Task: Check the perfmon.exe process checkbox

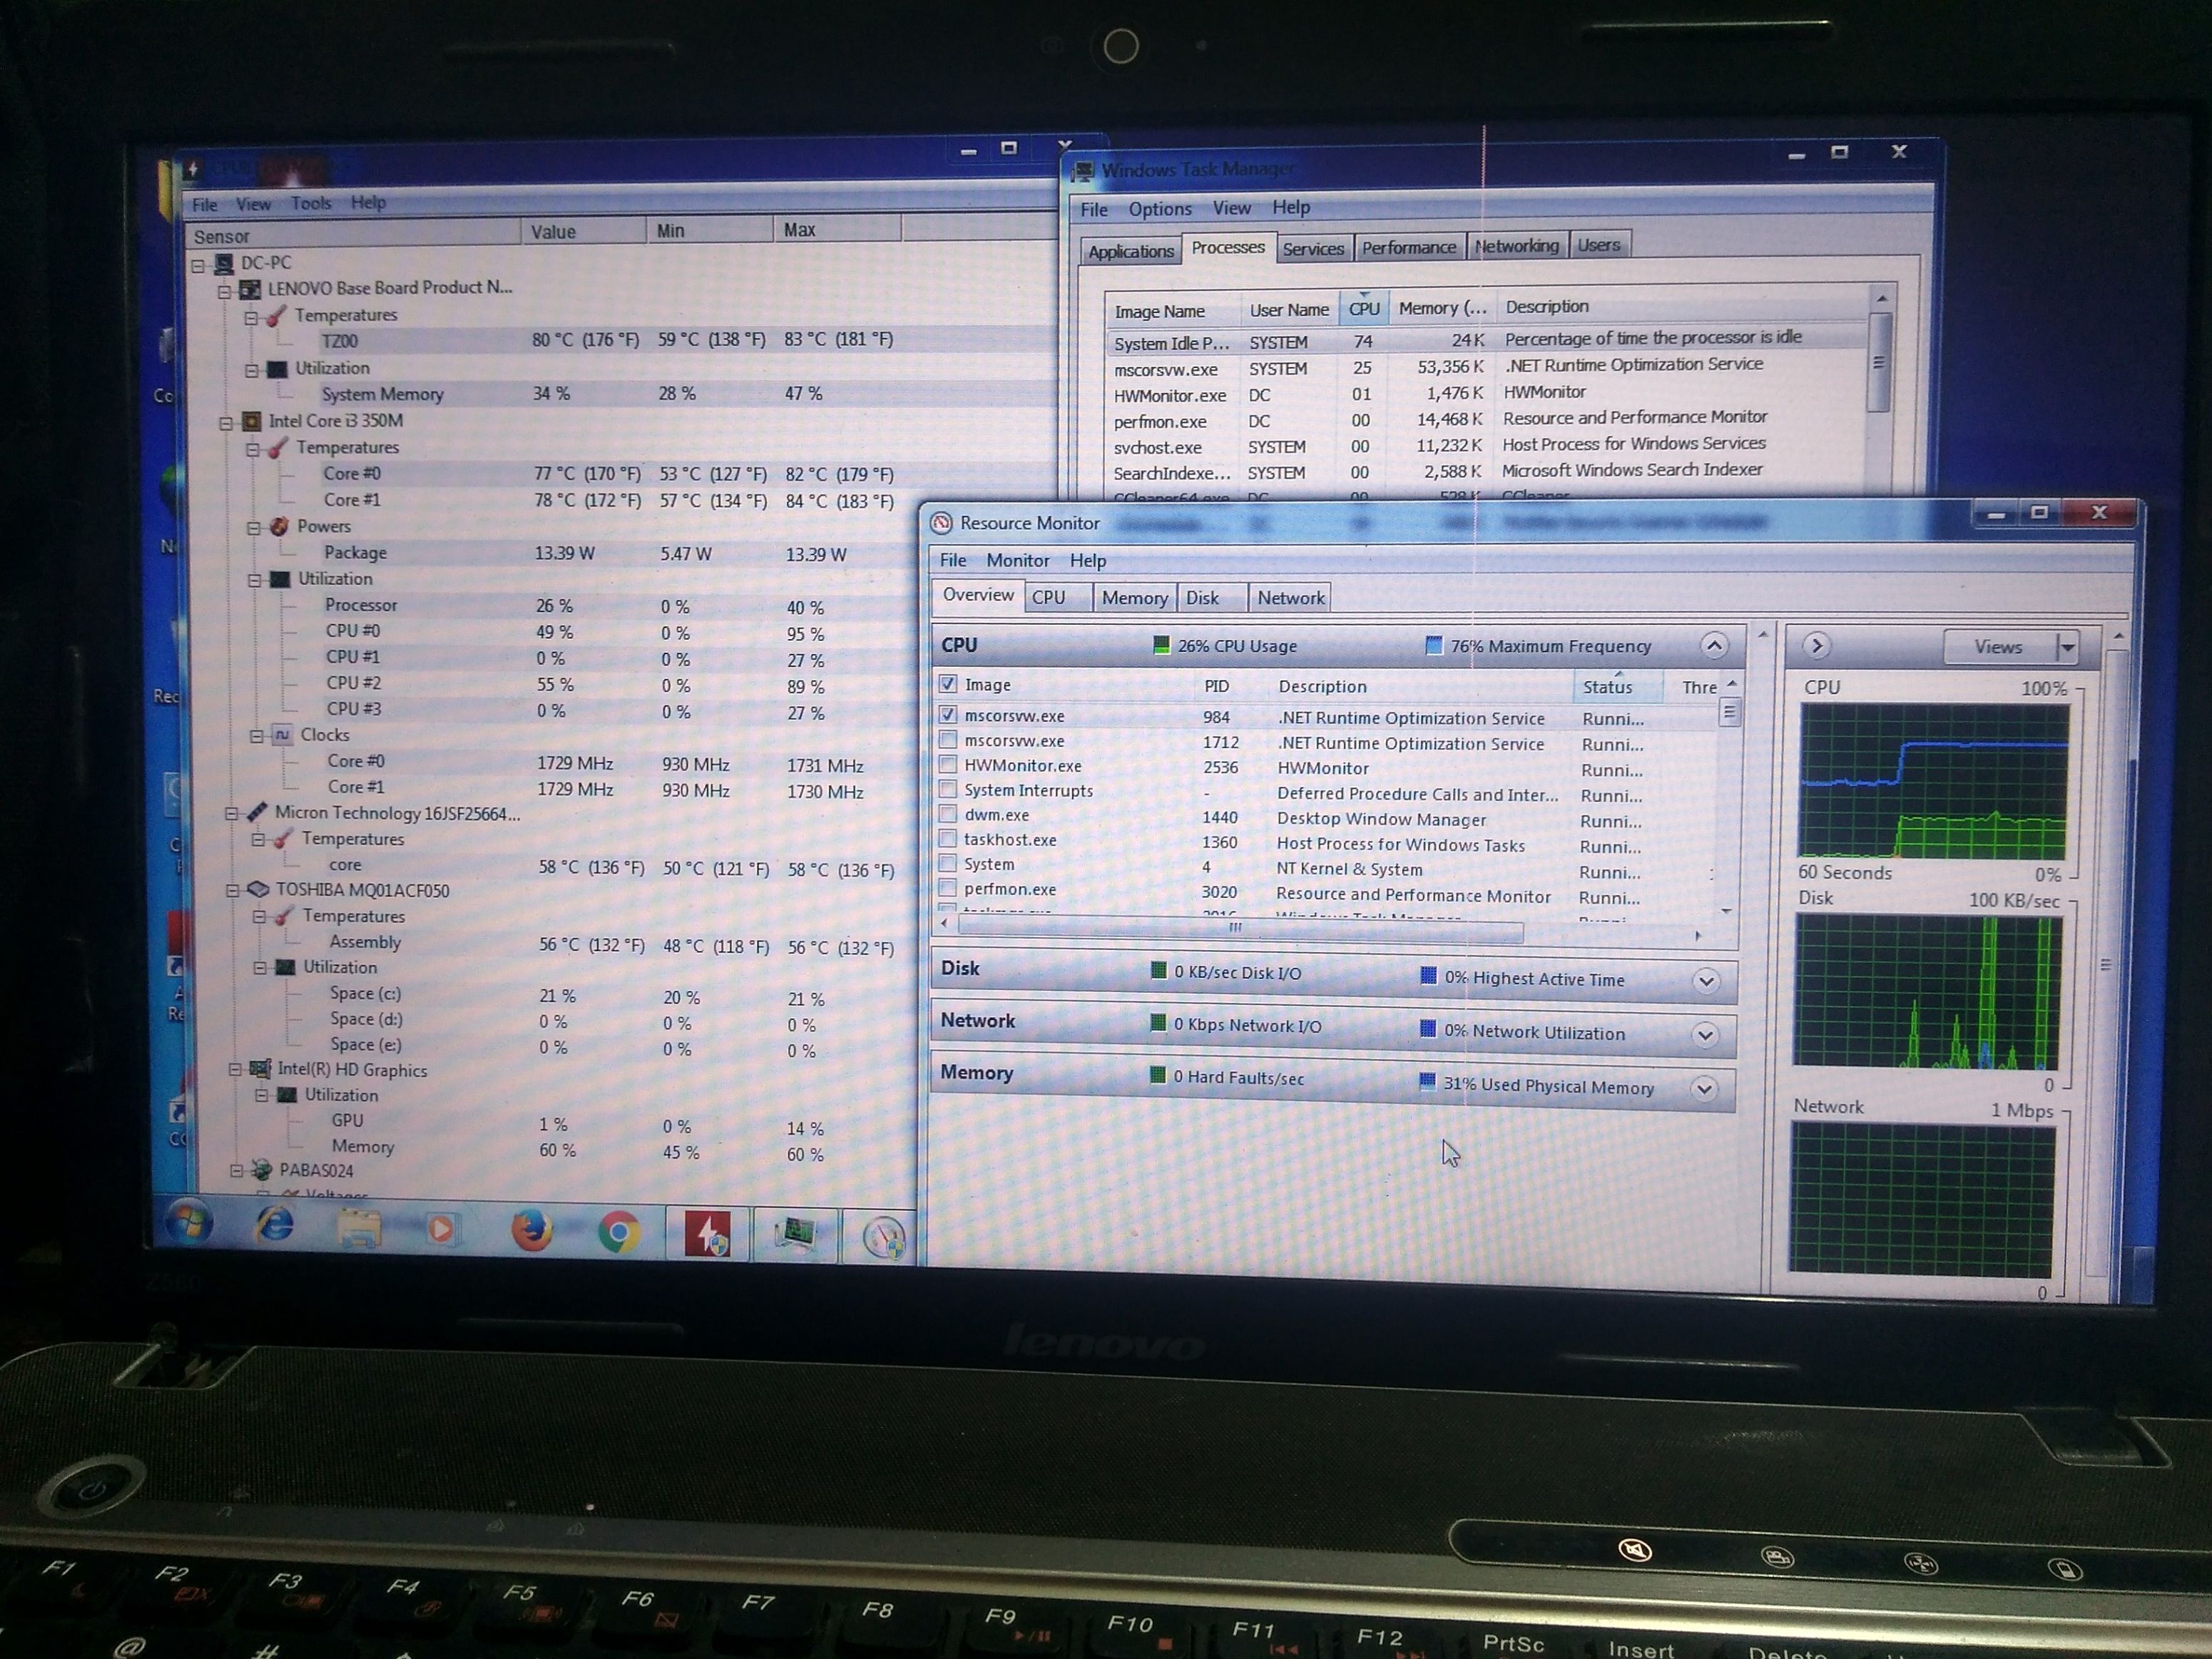Action: pyautogui.click(x=947, y=888)
